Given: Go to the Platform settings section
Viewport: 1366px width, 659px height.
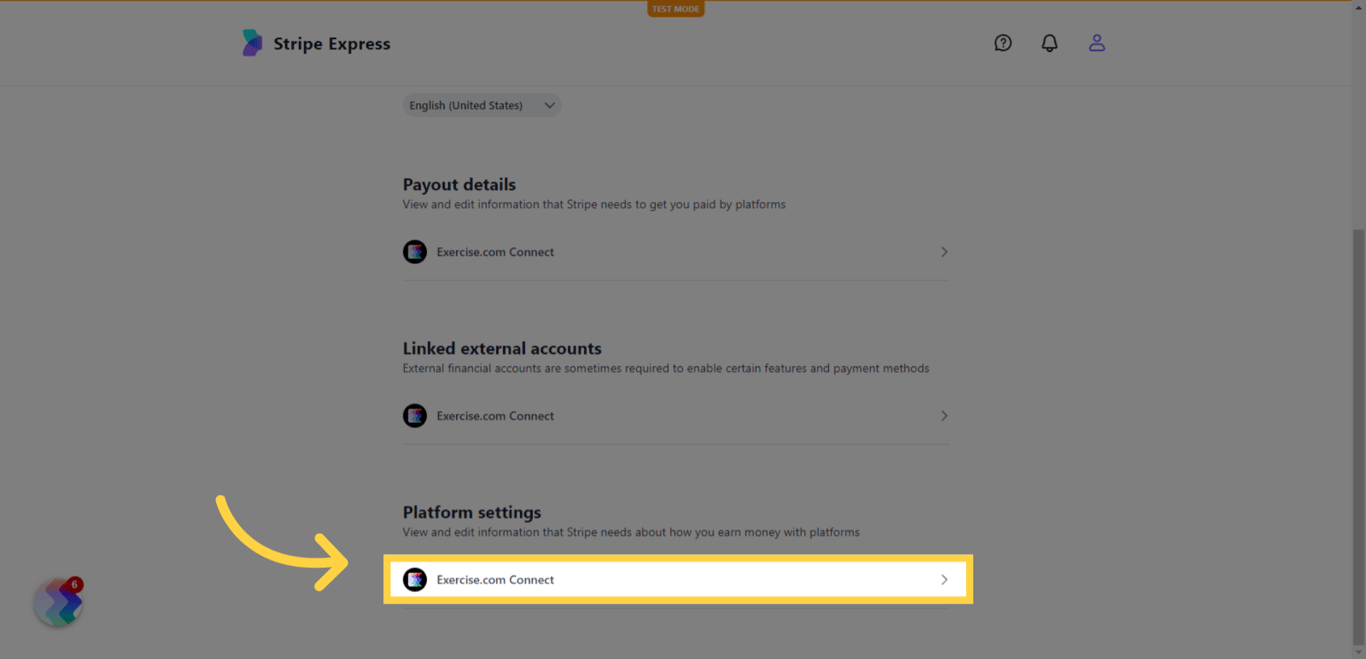Looking at the screenshot, I should (472, 512).
